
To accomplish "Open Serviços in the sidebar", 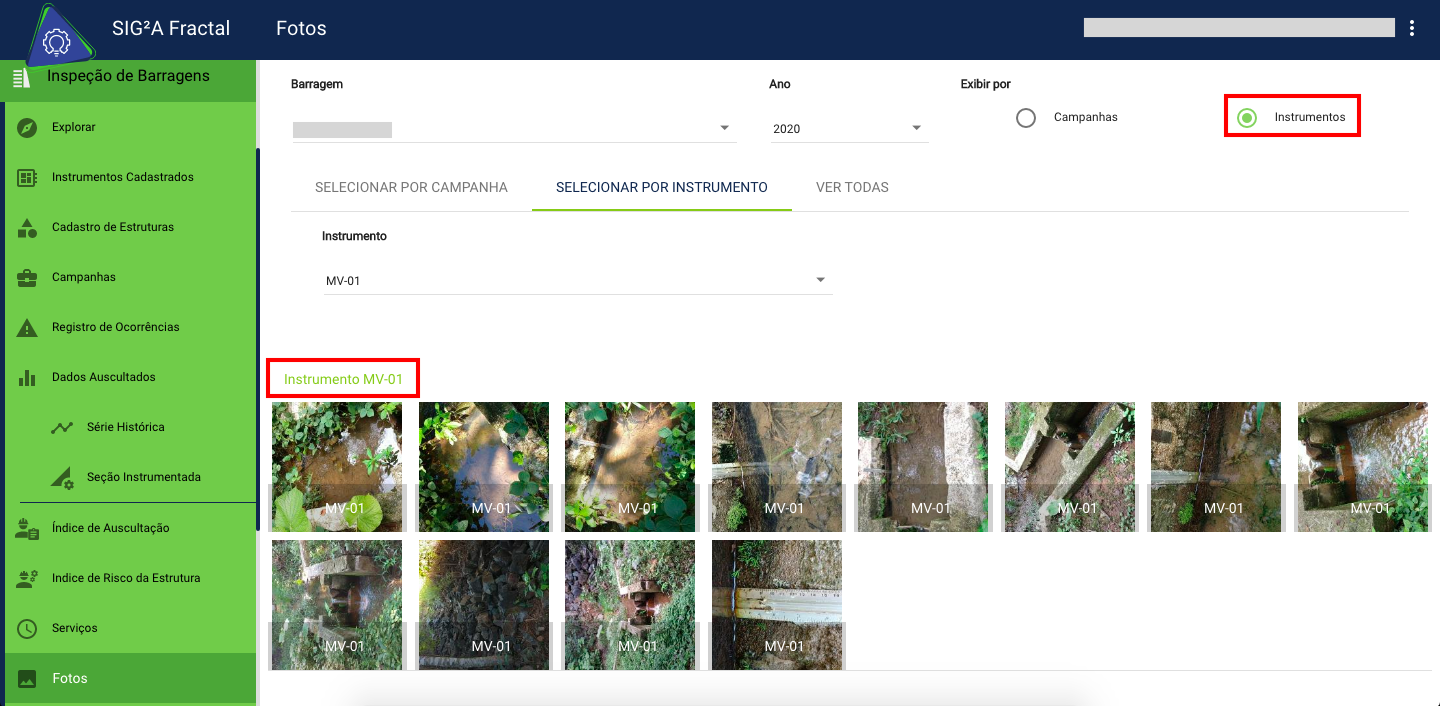I will pyautogui.click(x=130, y=628).
